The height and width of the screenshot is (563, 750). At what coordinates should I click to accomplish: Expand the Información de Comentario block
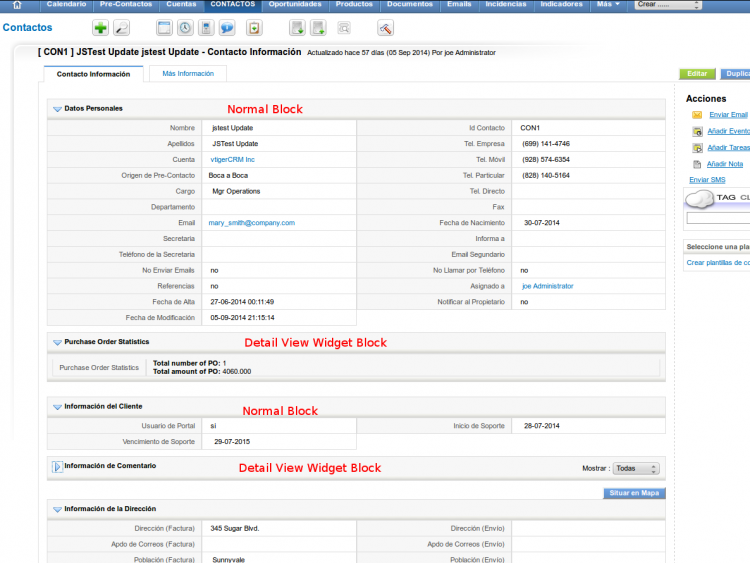[56, 466]
